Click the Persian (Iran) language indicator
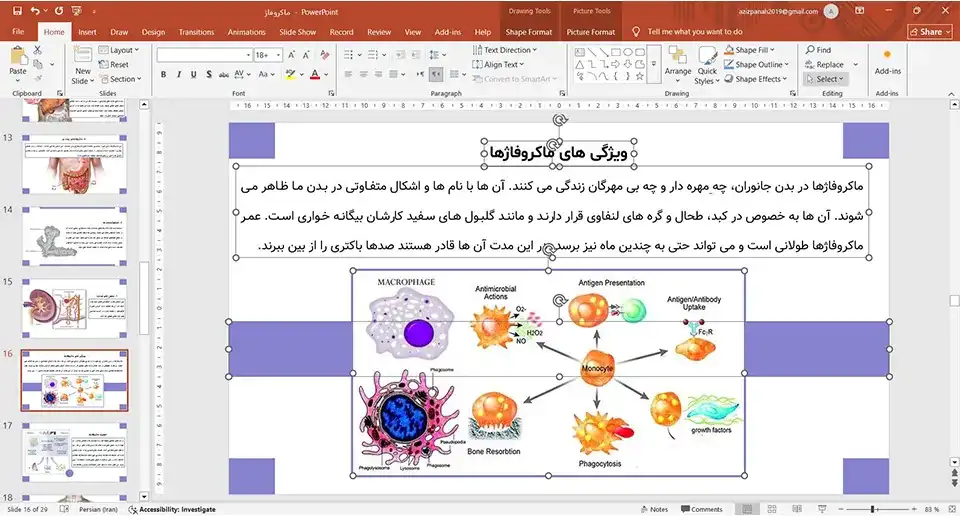960x516 pixels. tap(98, 509)
